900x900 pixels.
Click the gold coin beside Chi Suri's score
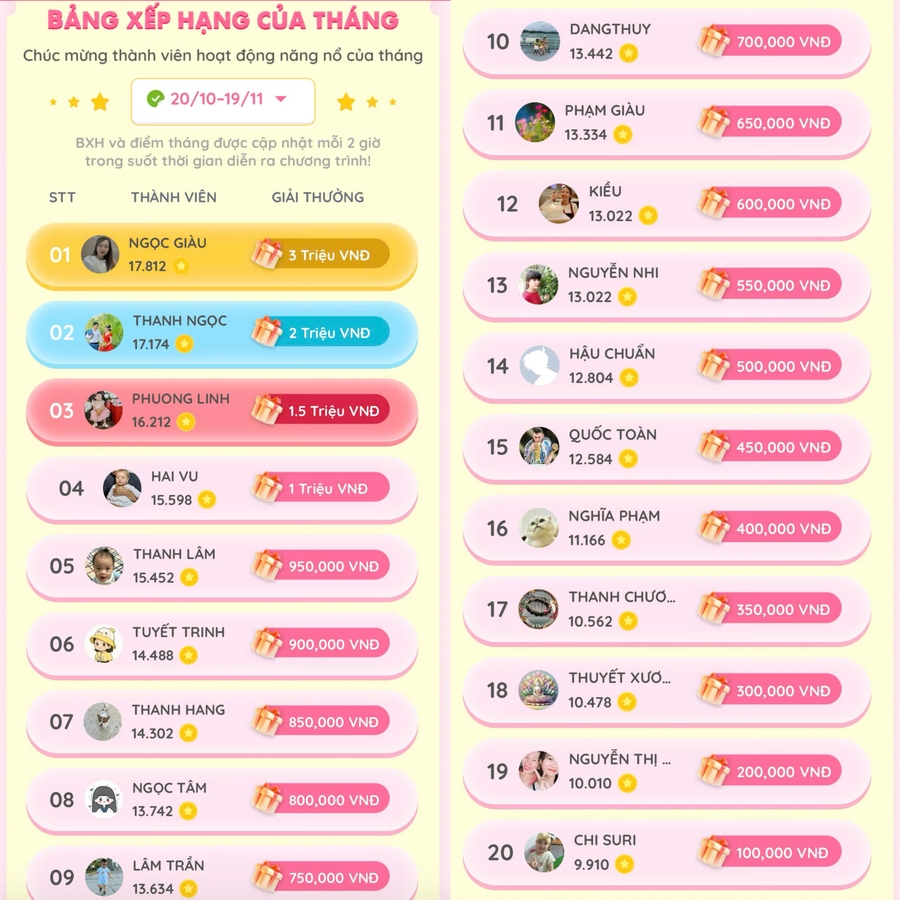coord(624,864)
